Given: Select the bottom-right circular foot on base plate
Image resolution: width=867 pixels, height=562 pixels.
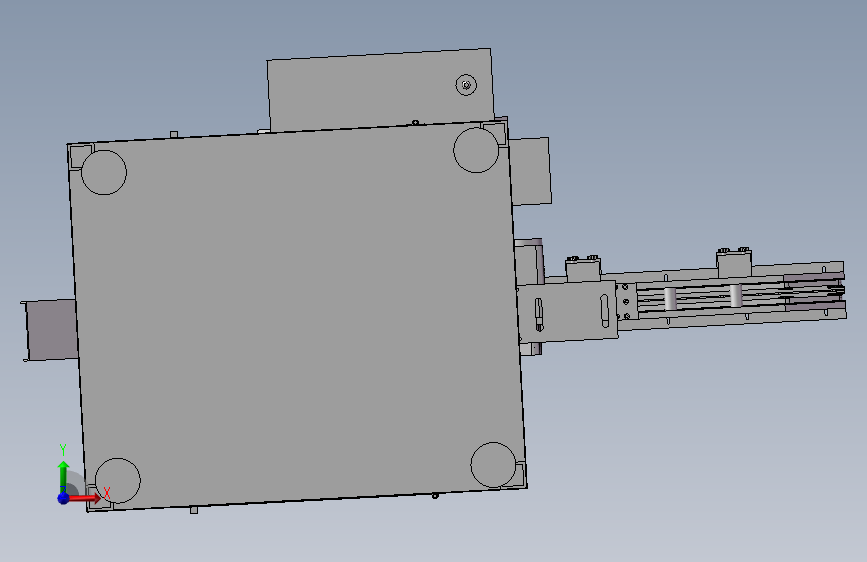Looking at the screenshot, I should pos(493,465).
